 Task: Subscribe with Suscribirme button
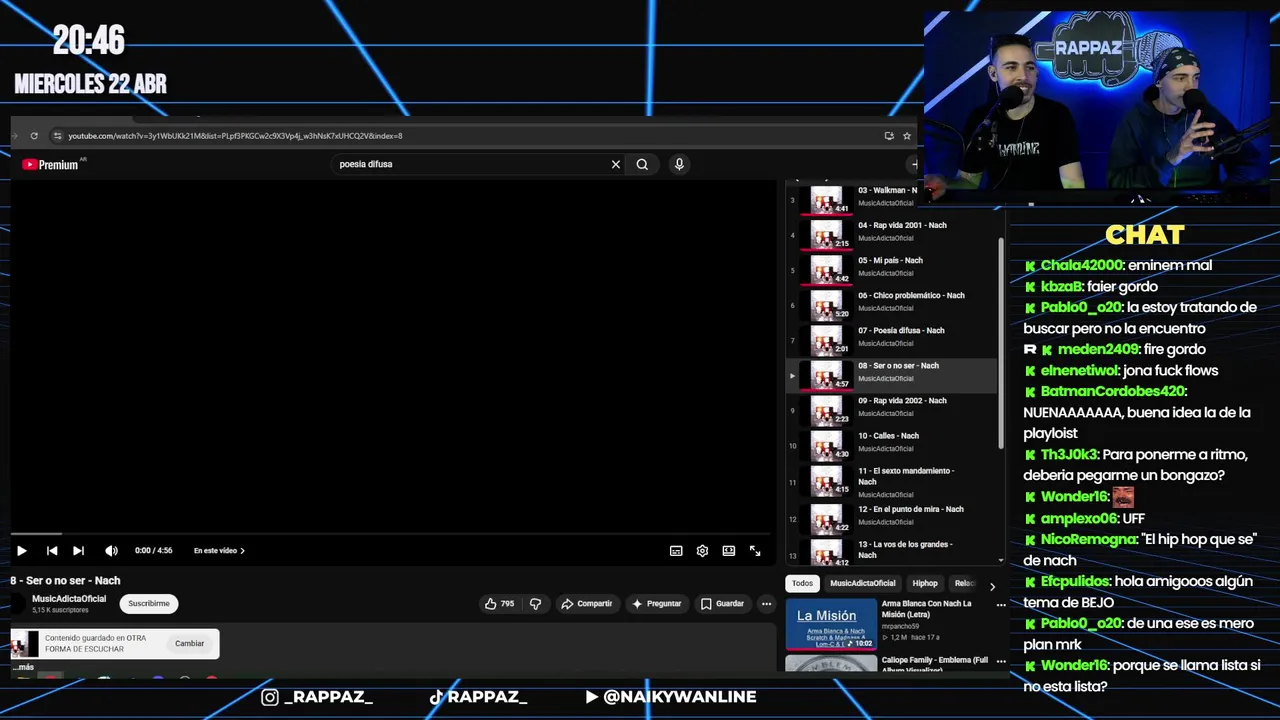(x=148, y=604)
